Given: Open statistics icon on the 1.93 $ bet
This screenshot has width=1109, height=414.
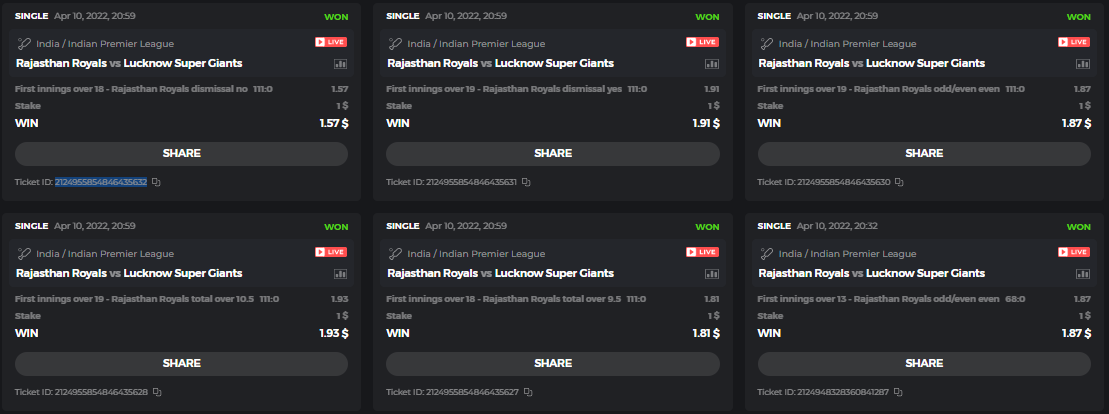Looking at the screenshot, I should (x=340, y=274).
